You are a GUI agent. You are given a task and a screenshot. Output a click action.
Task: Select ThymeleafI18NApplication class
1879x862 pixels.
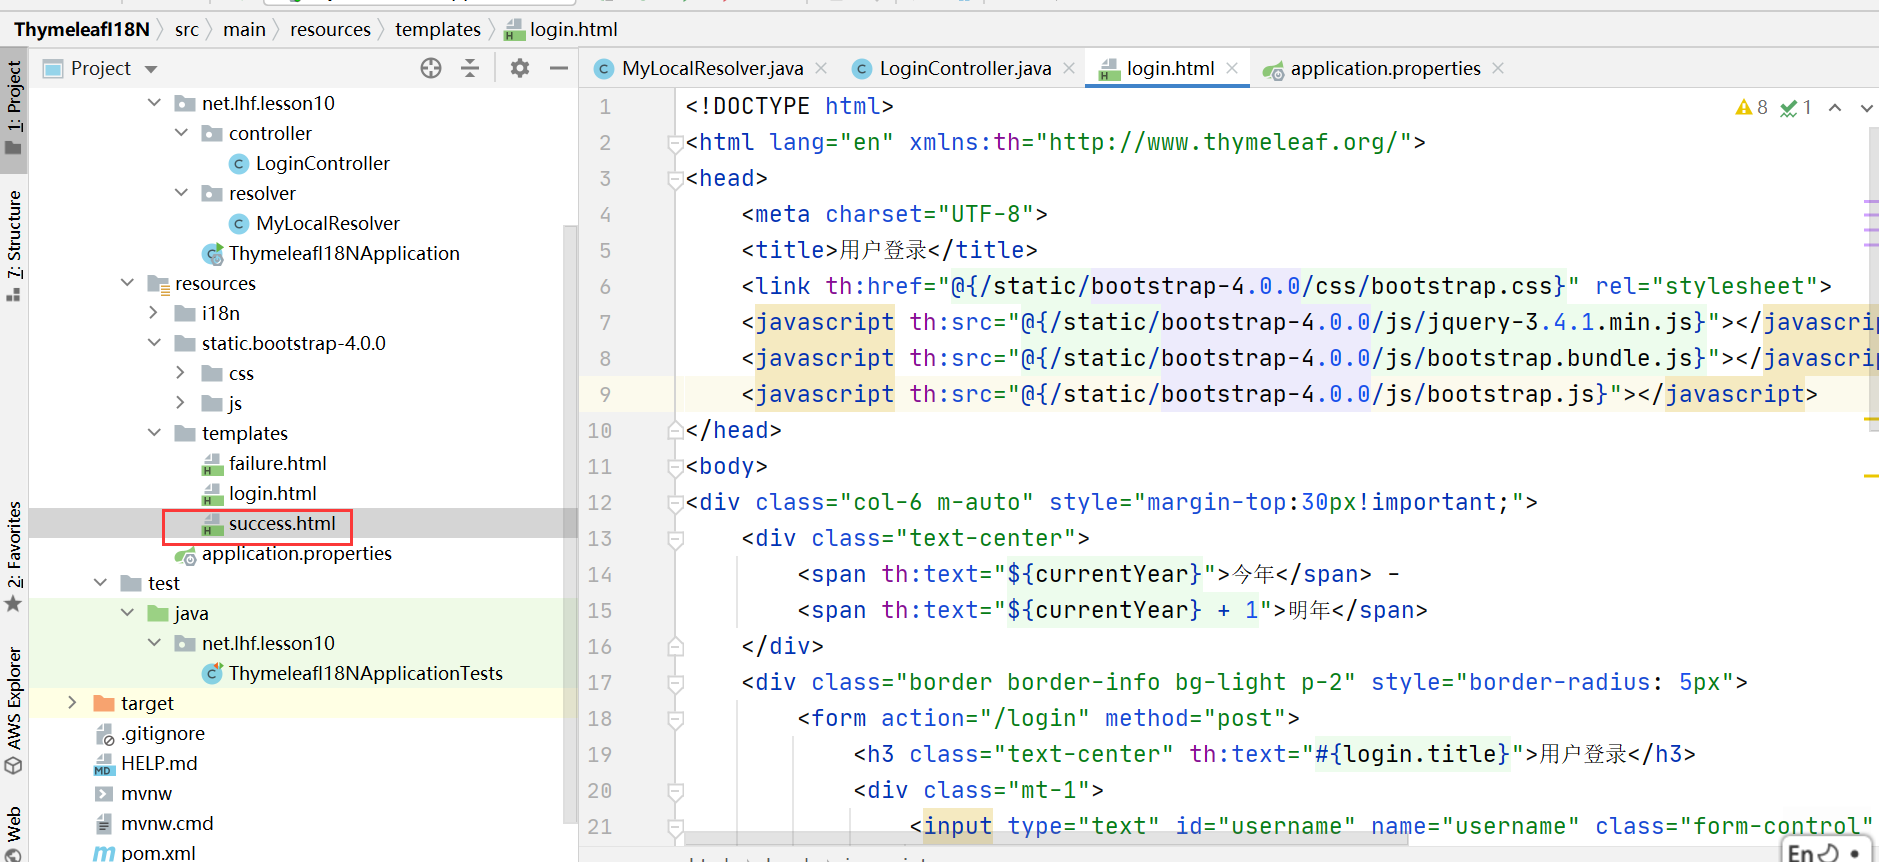coord(344,253)
